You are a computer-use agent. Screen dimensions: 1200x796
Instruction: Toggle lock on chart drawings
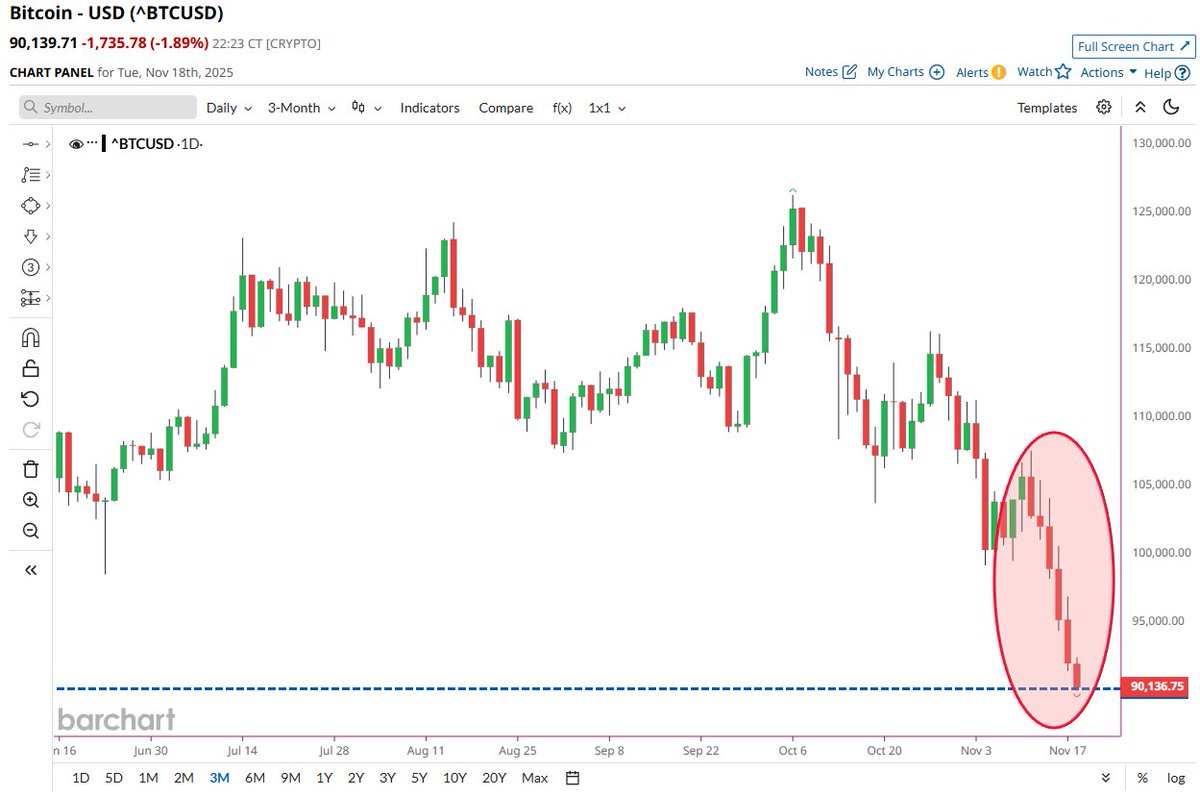30,368
